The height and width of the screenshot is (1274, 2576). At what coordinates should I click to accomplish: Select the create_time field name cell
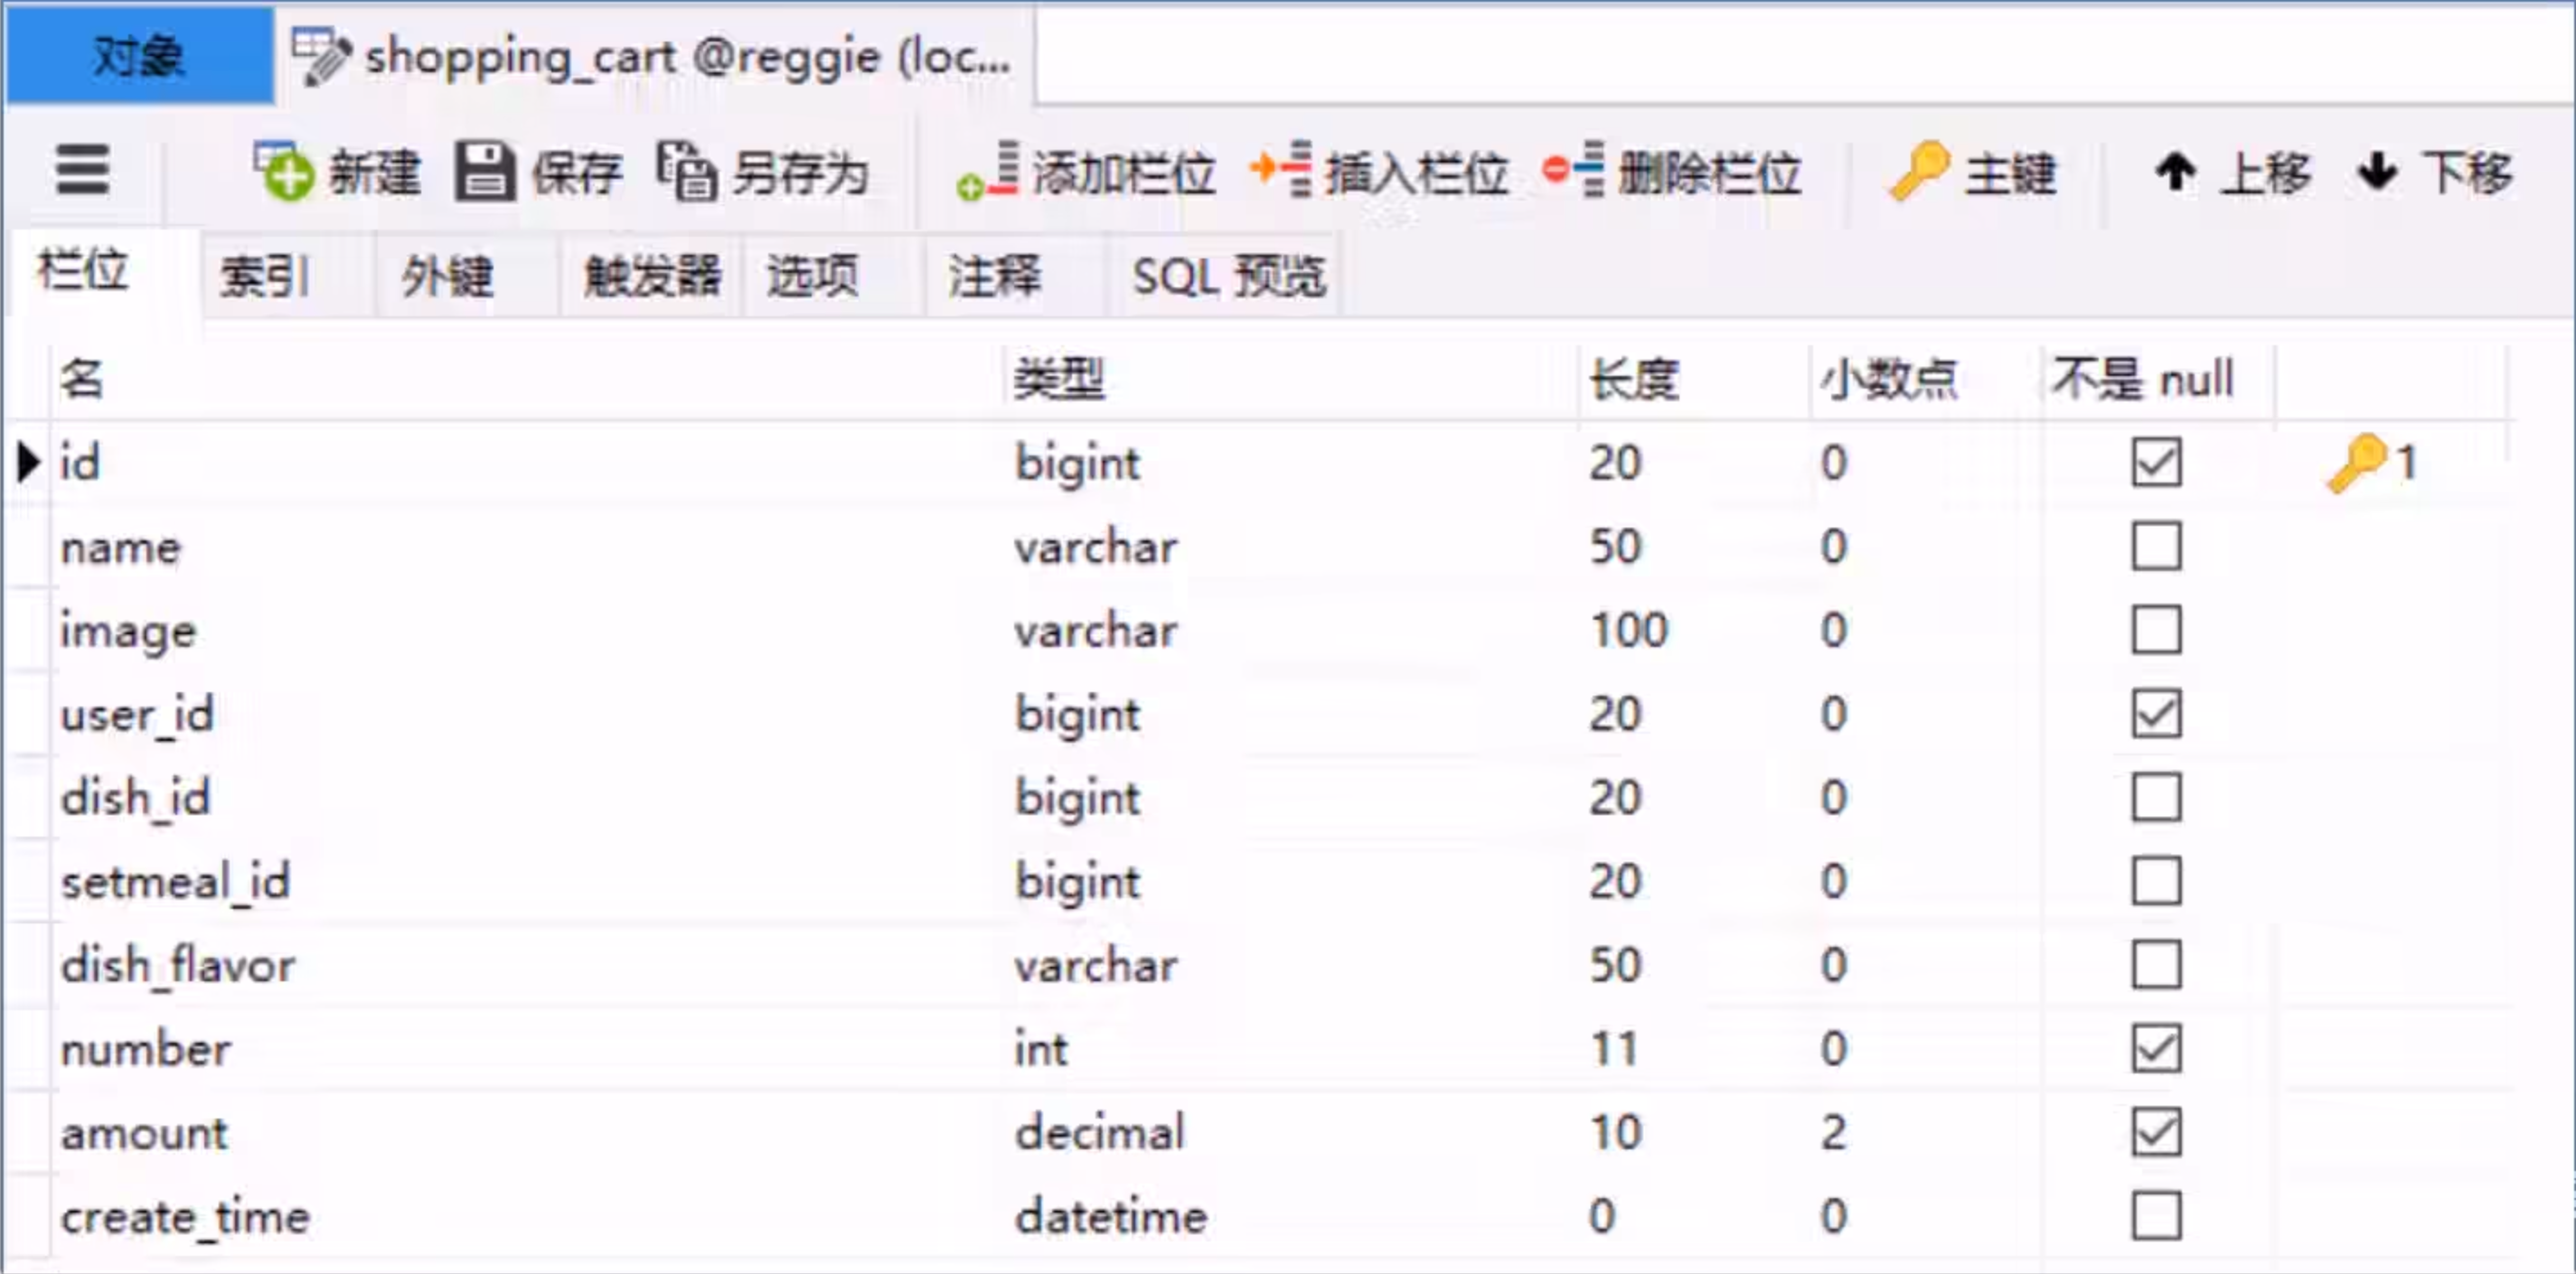coord(526,1217)
